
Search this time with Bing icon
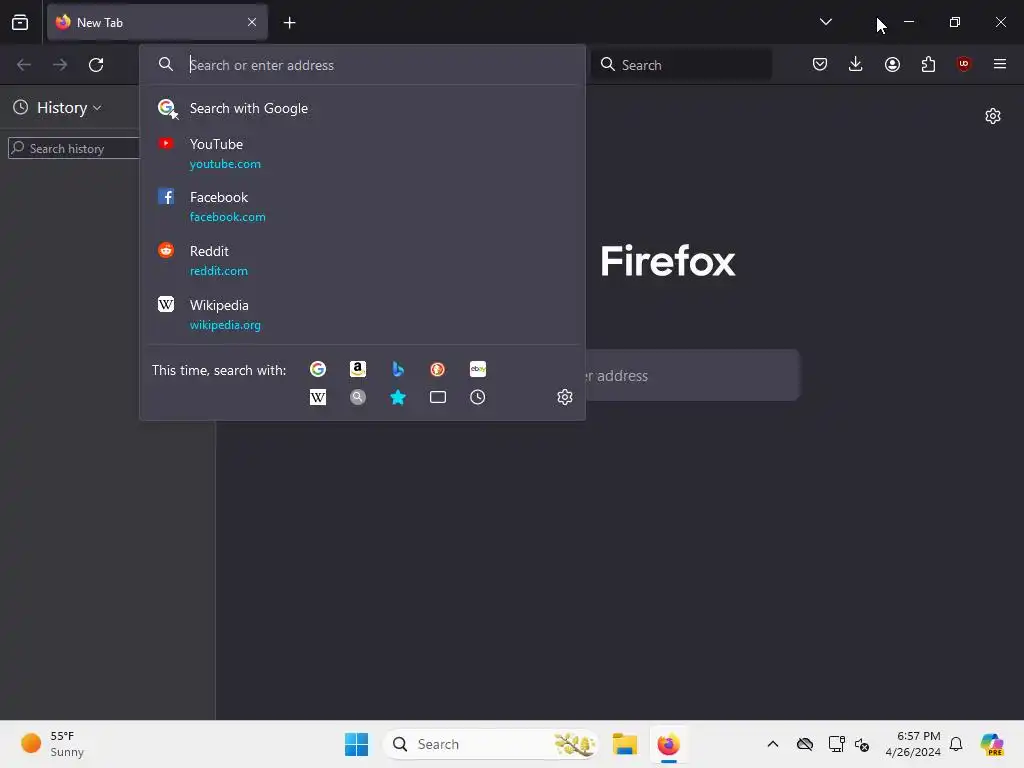(x=398, y=369)
